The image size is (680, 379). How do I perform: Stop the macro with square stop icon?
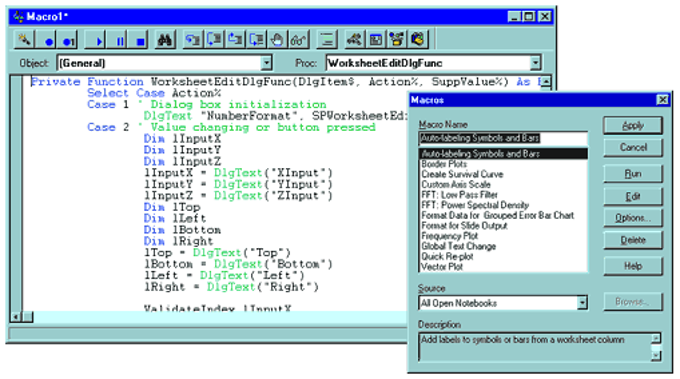pos(140,40)
